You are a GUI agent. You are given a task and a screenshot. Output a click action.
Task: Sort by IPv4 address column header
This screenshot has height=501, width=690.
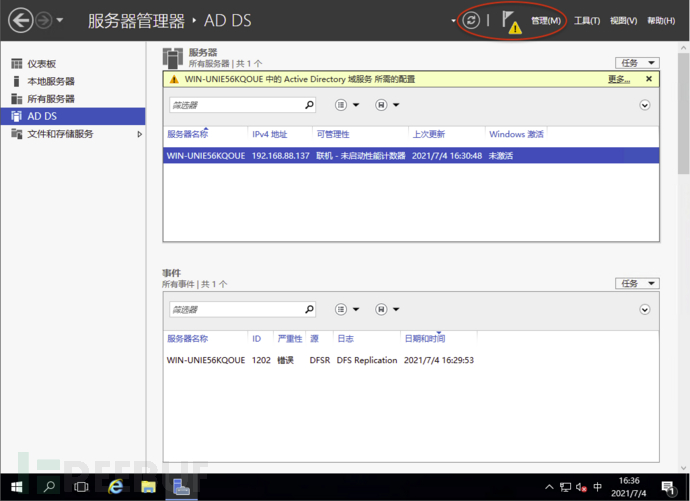coord(270,134)
